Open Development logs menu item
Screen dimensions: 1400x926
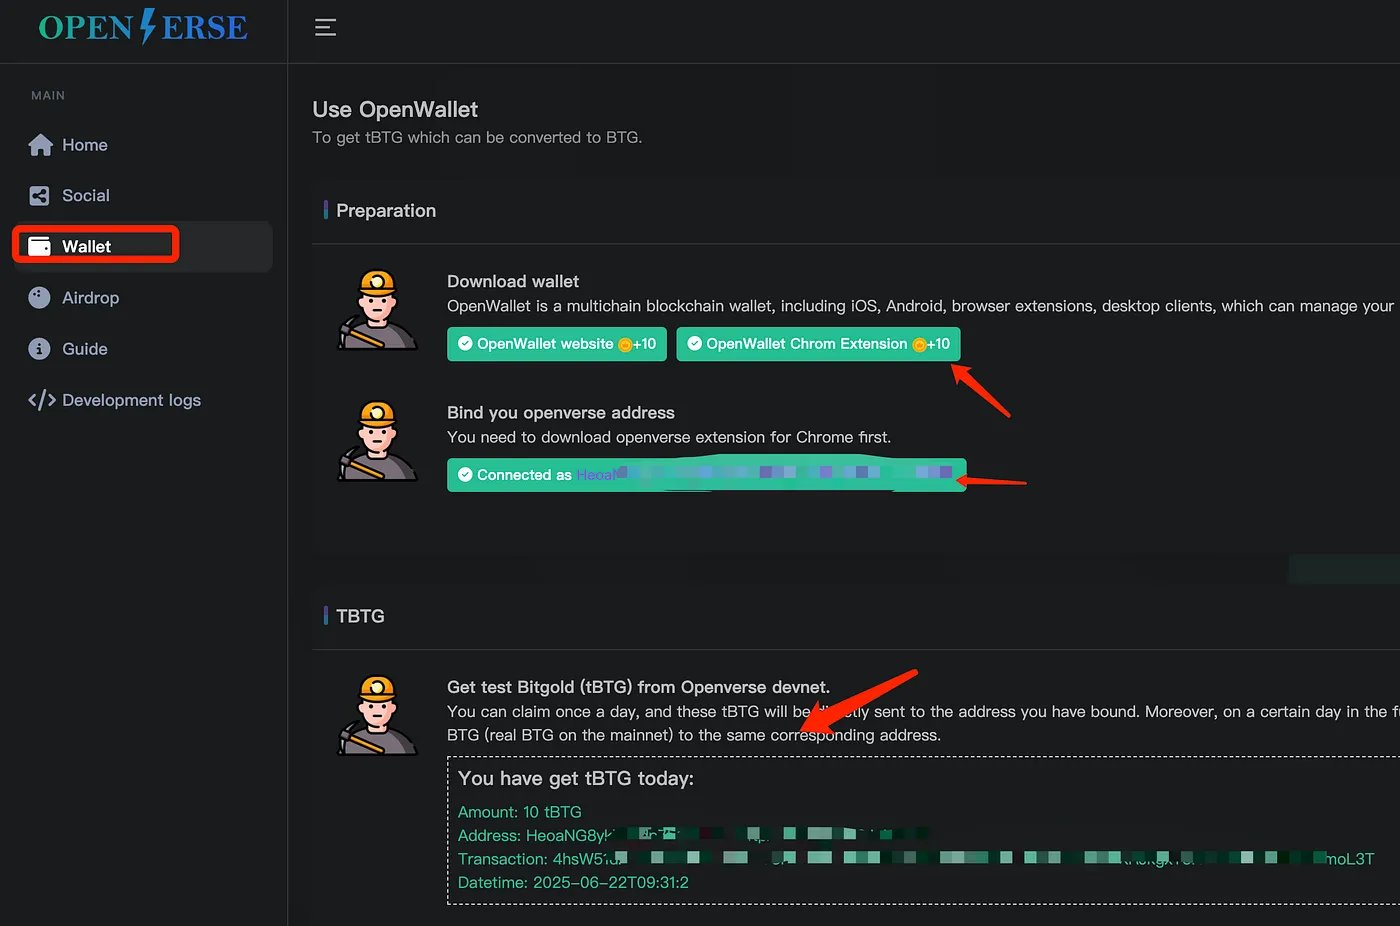(142, 400)
